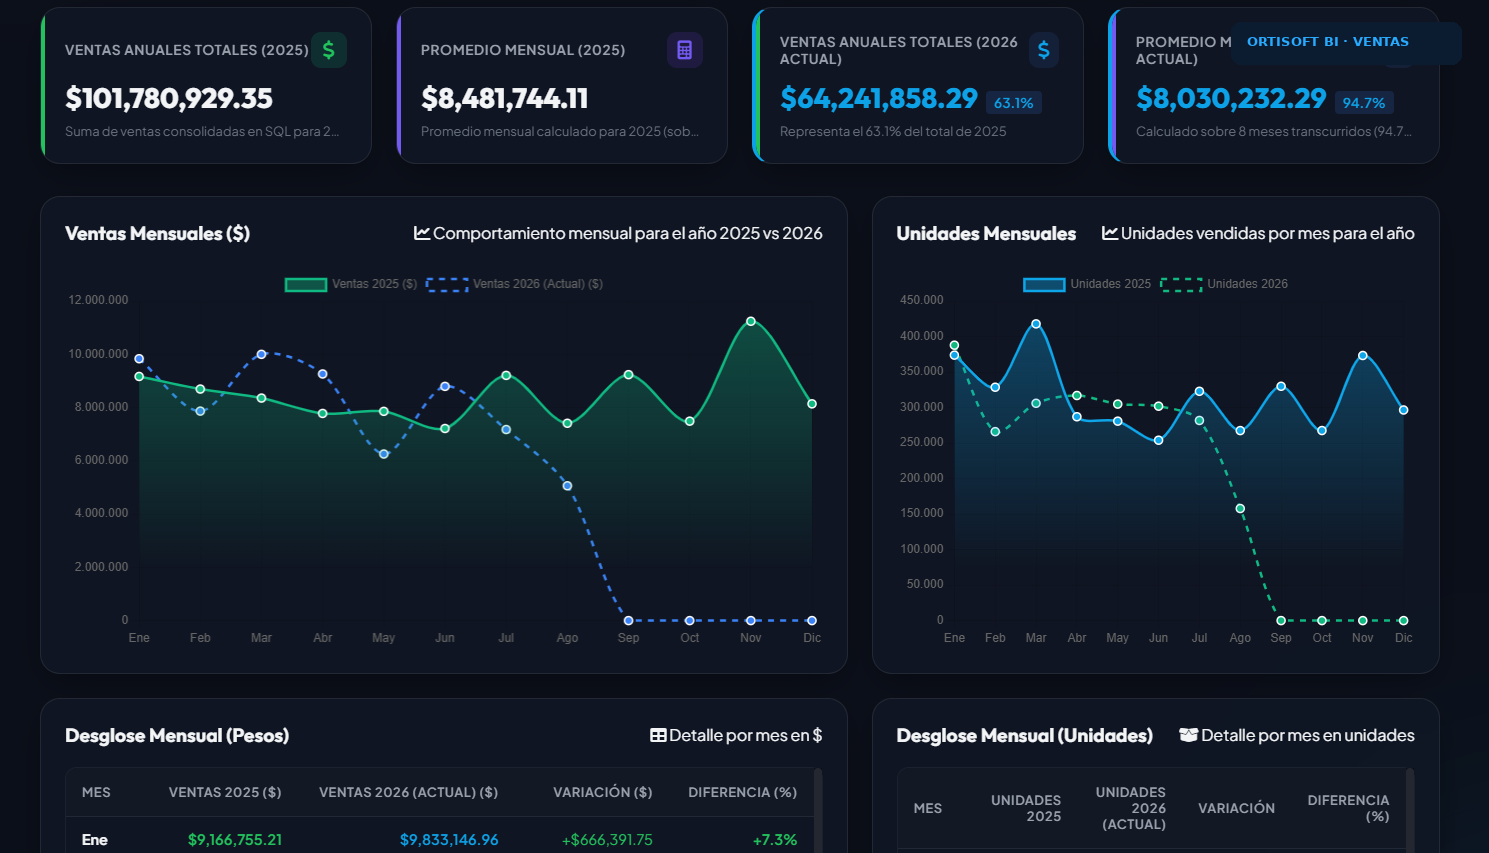Select the Unidades 2026 August data point

click(1240, 509)
